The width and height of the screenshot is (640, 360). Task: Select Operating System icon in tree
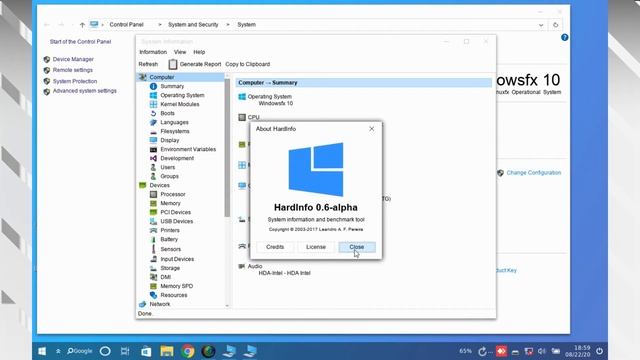[x=153, y=95]
